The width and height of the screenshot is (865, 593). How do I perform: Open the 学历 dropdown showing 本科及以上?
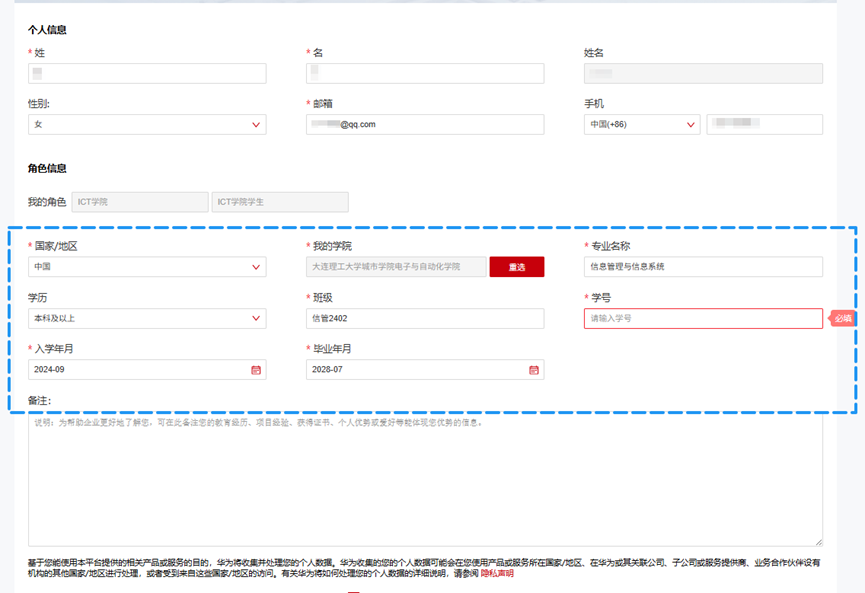pyautogui.click(x=147, y=318)
